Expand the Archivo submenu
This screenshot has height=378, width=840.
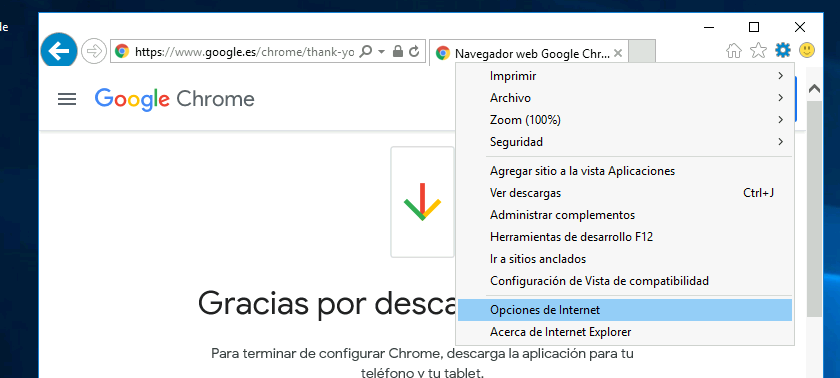click(x=625, y=98)
